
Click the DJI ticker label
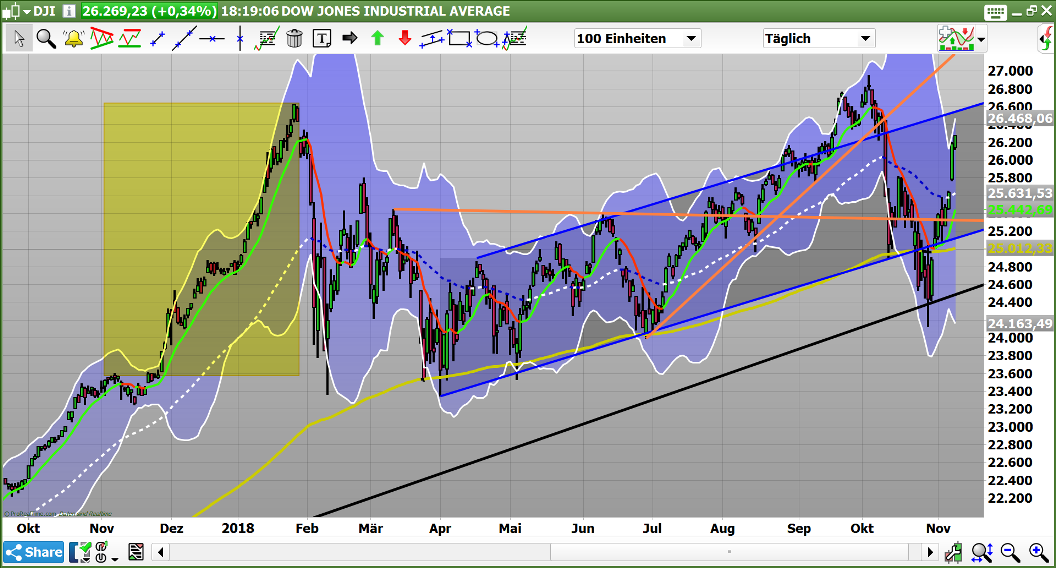point(44,11)
